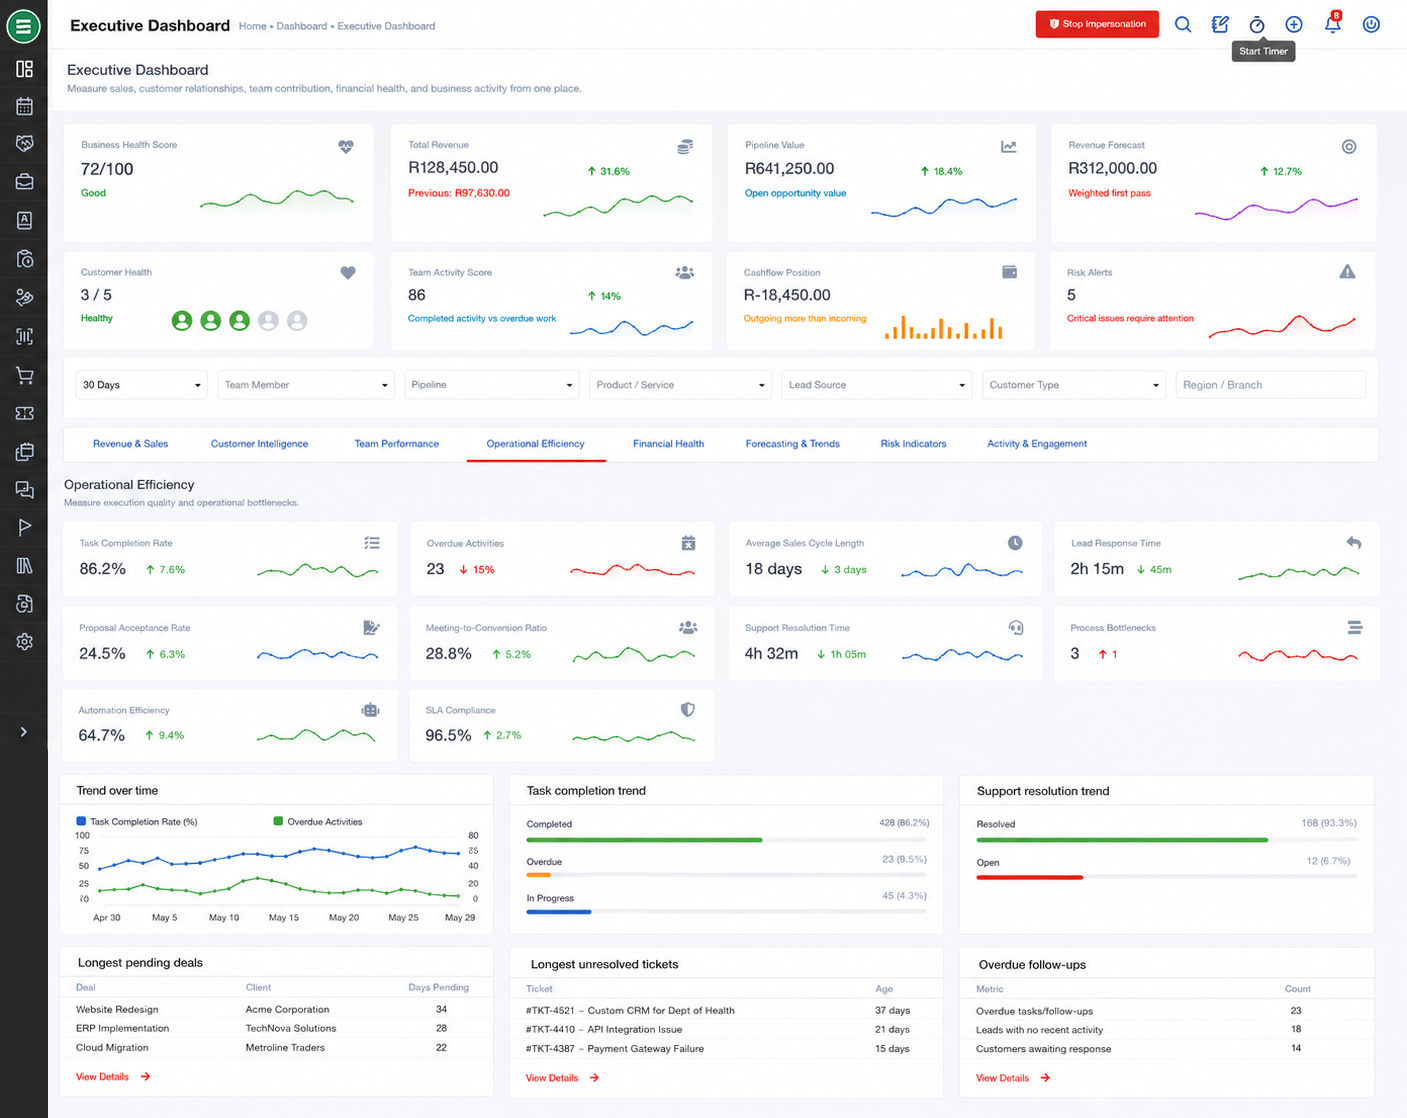Click the Website Redesign deal row
The image size is (1407, 1118).
[276, 1010]
